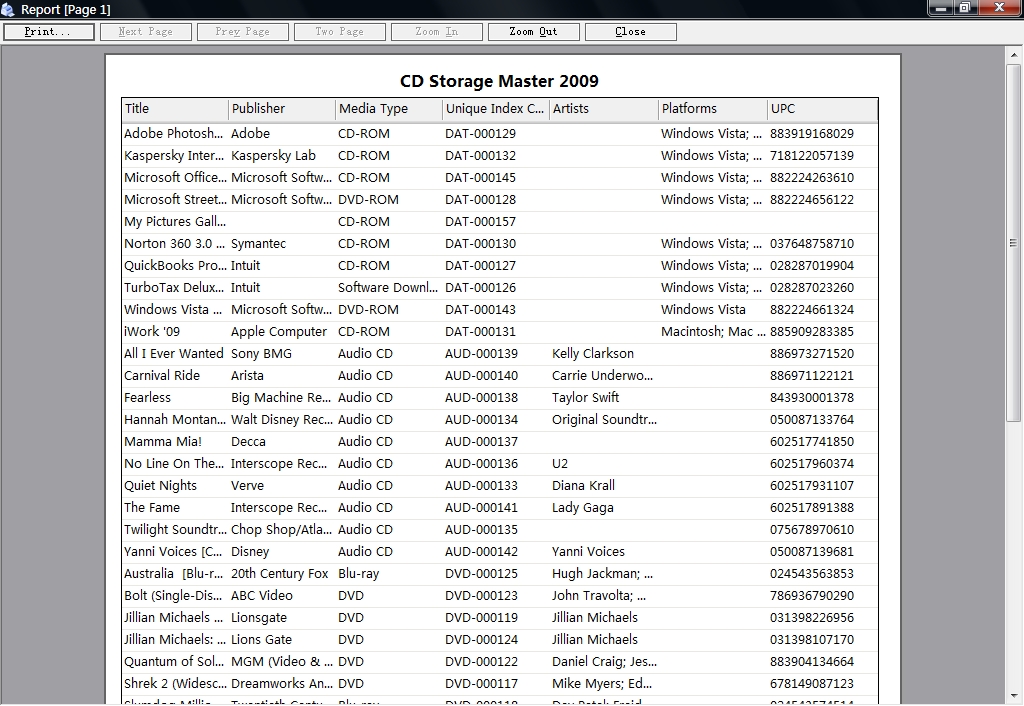Click the vertical scrollbar thumb
The image size is (1024, 706).
(x=1013, y=243)
